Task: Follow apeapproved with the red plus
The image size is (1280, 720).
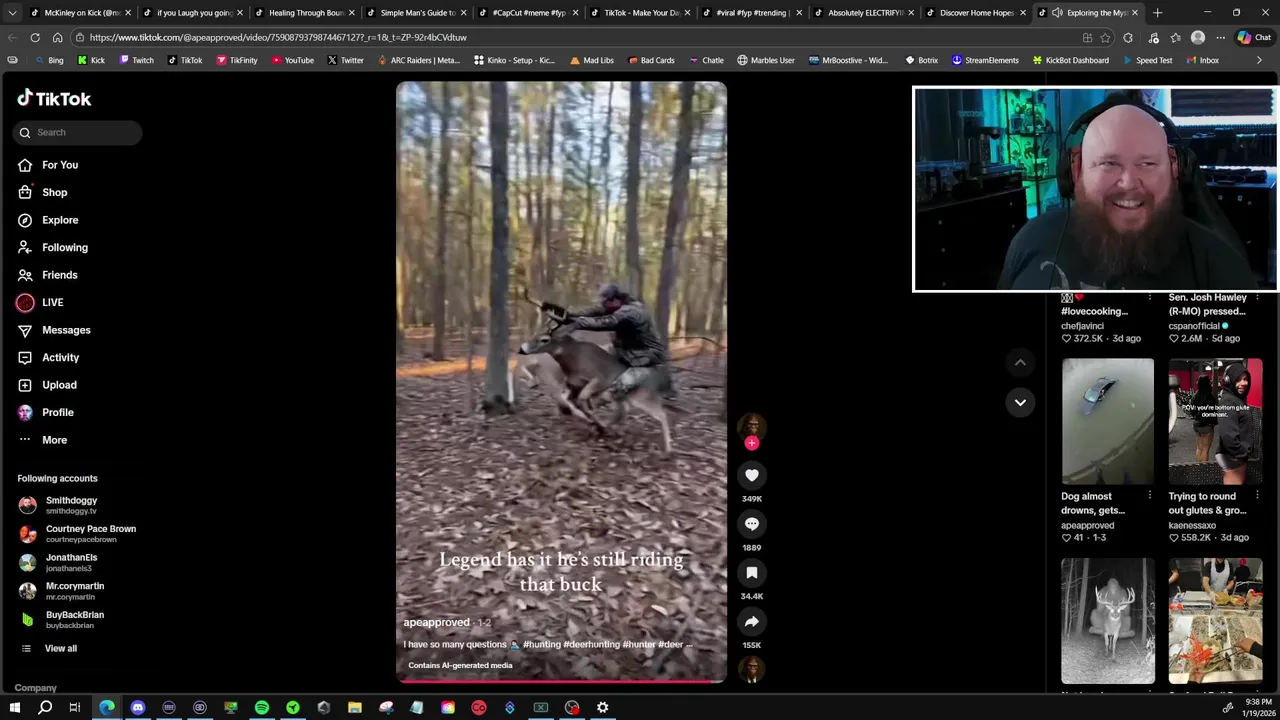Action: coord(752,443)
